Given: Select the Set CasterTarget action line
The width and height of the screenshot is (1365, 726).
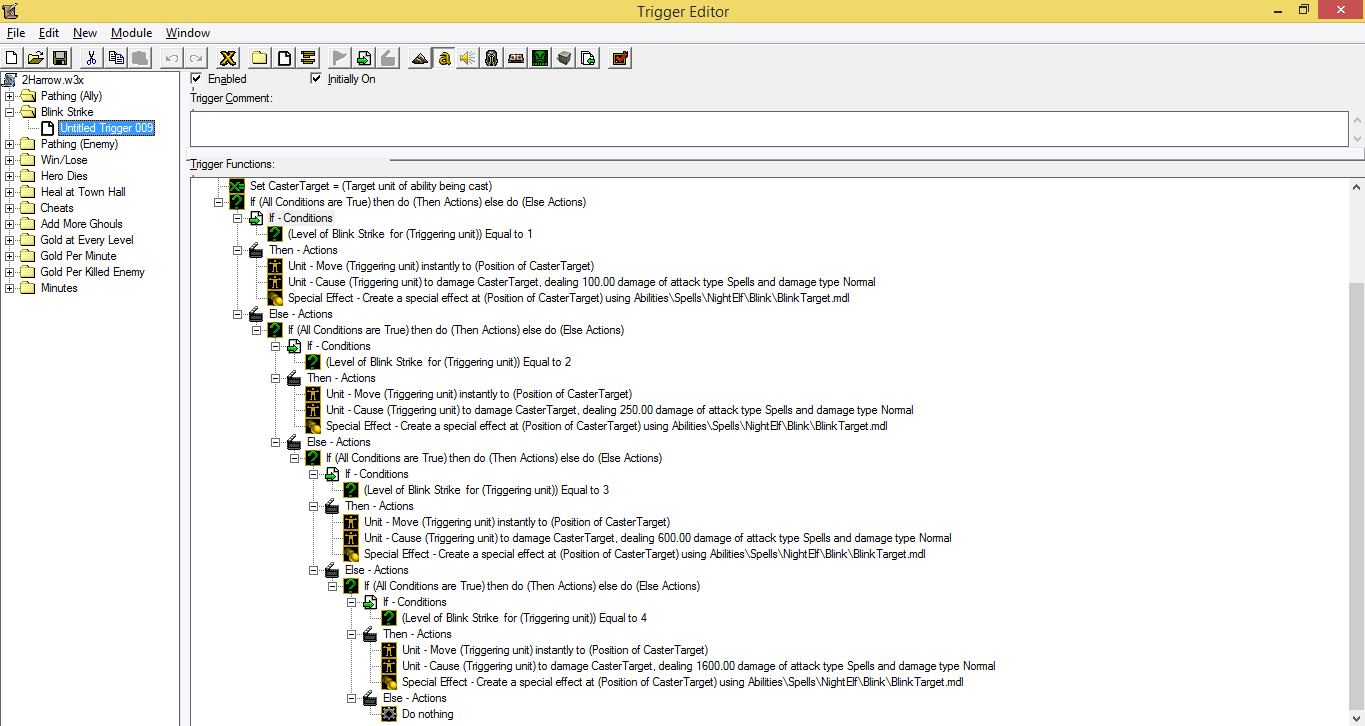Looking at the screenshot, I should pyautogui.click(x=370, y=186).
